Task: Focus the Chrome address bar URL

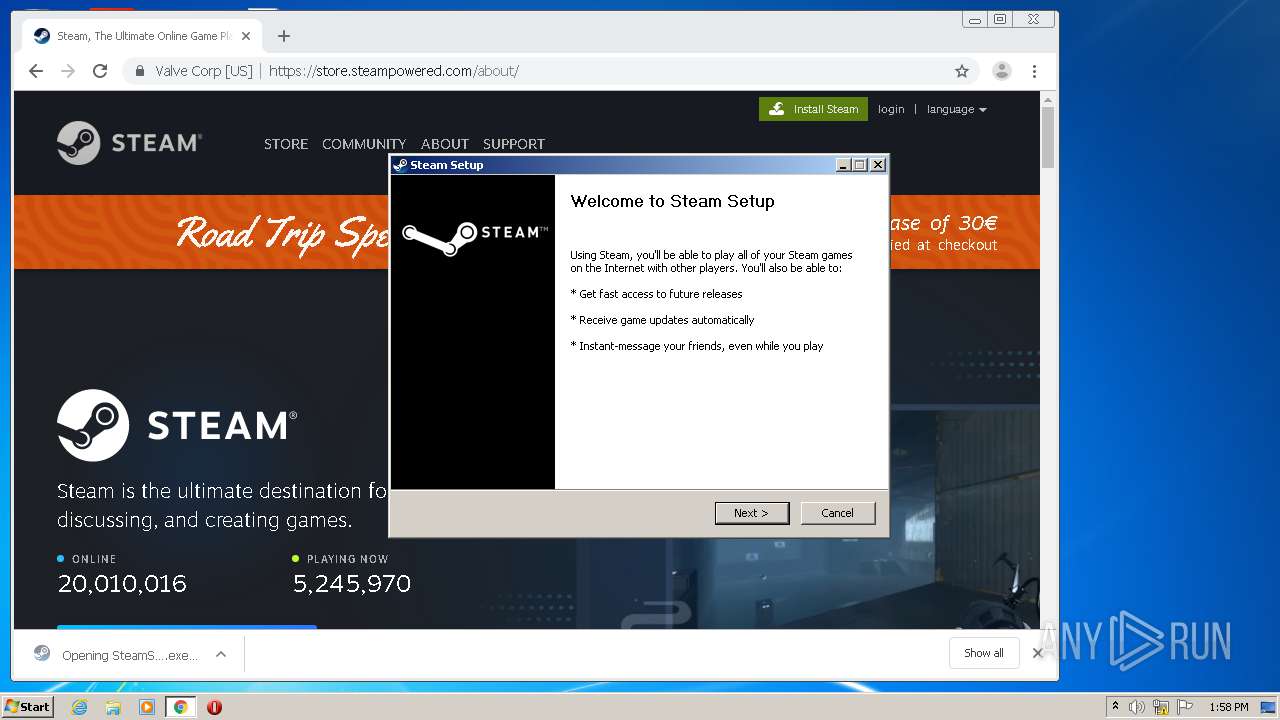Action: click(x=394, y=71)
